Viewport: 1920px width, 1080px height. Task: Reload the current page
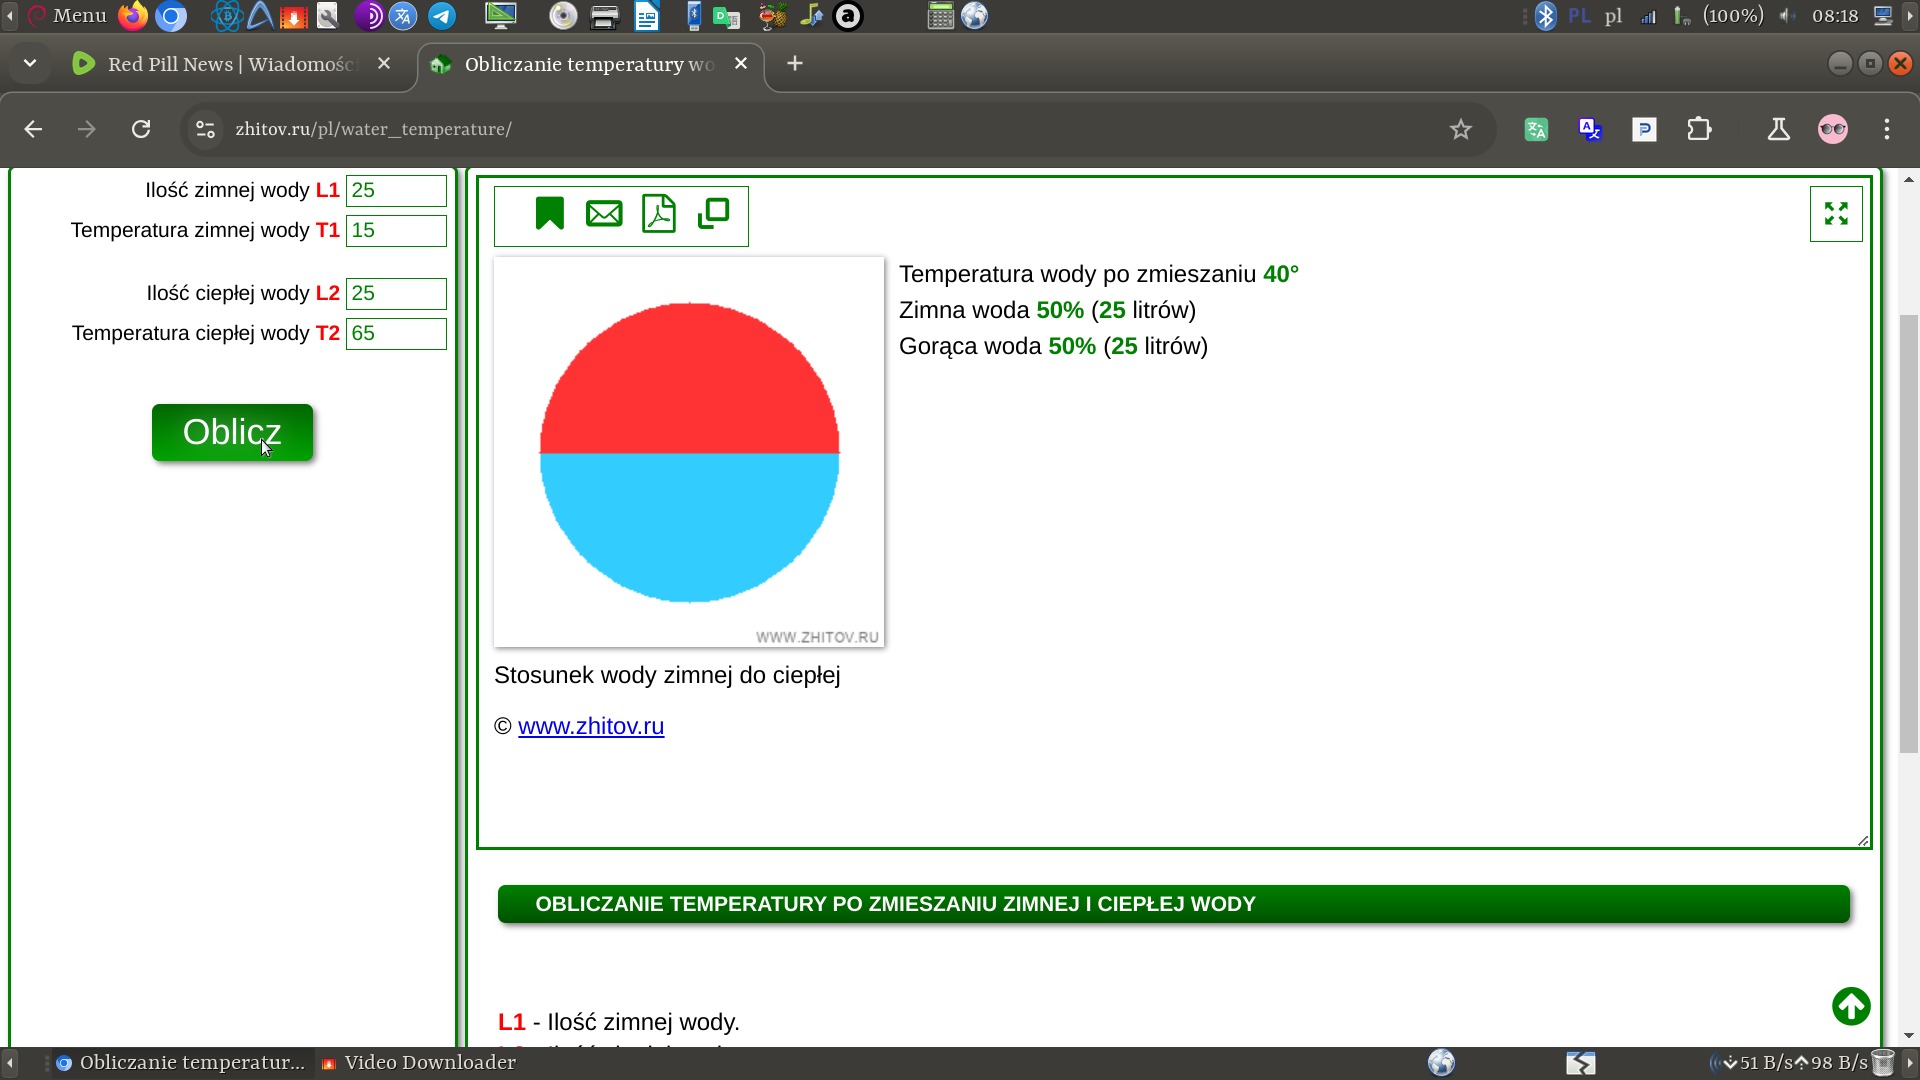click(x=141, y=129)
